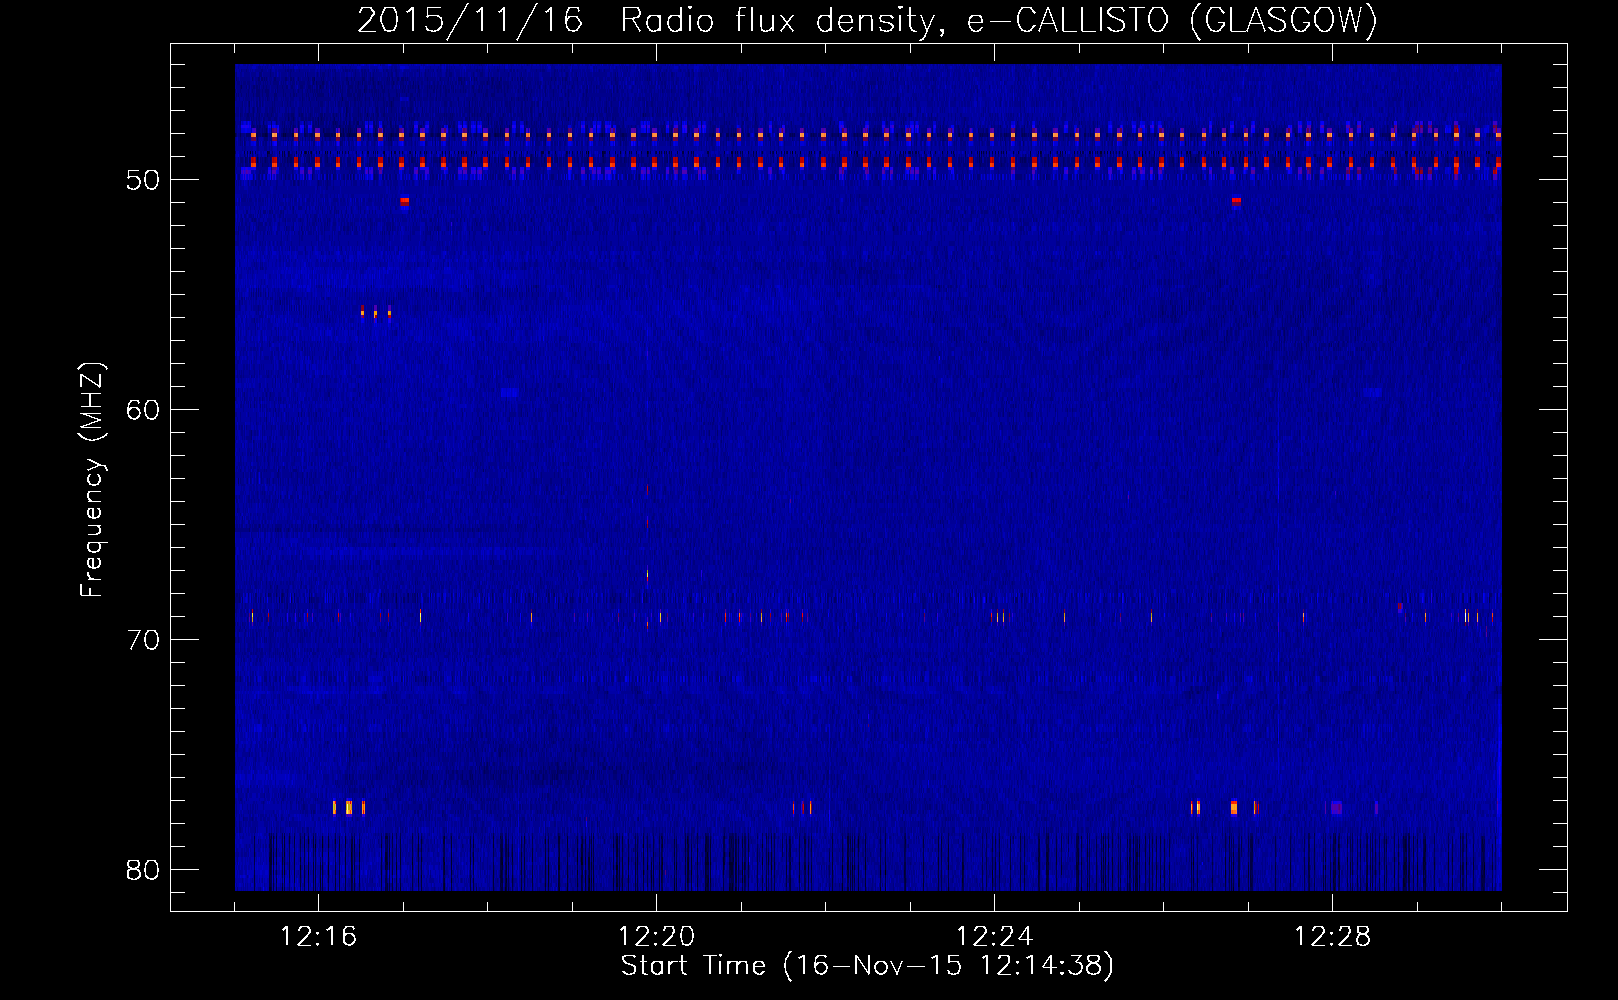The width and height of the screenshot is (1618, 1000).
Task: Click the "Start Time (16-Nov-15 12:14:38)" label
Action: (867, 966)
